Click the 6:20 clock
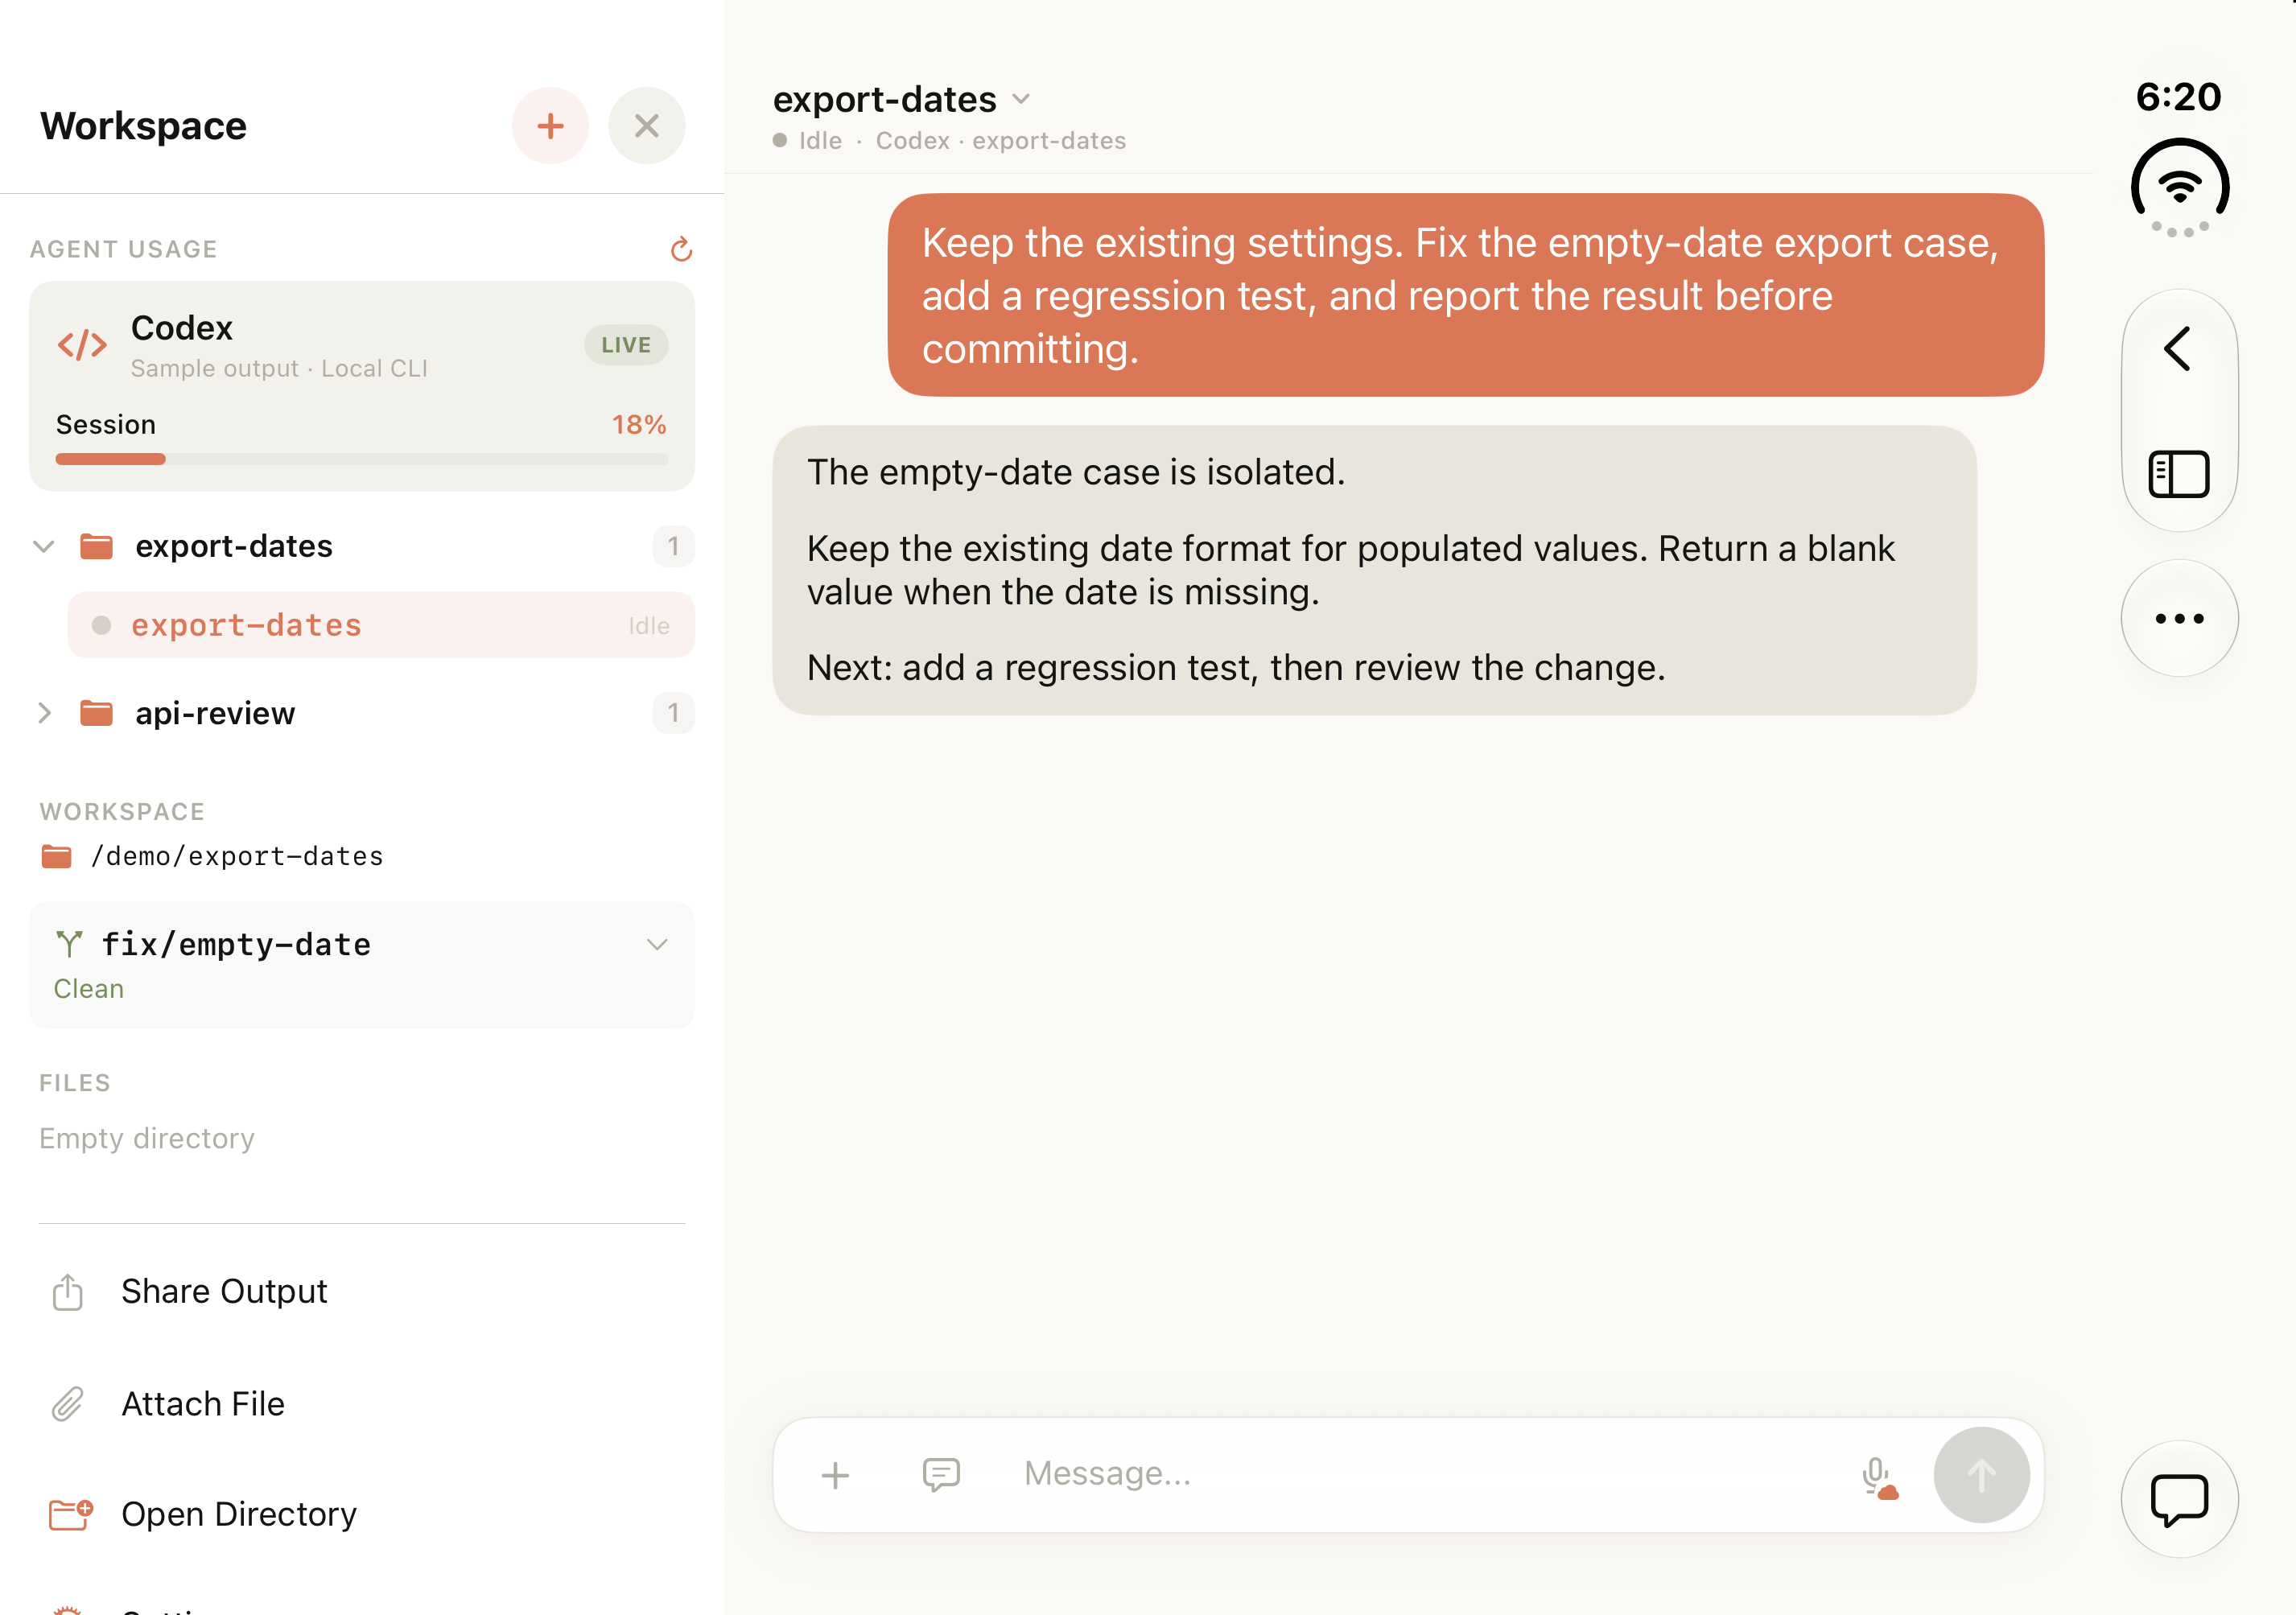 tap(2178, 97)
